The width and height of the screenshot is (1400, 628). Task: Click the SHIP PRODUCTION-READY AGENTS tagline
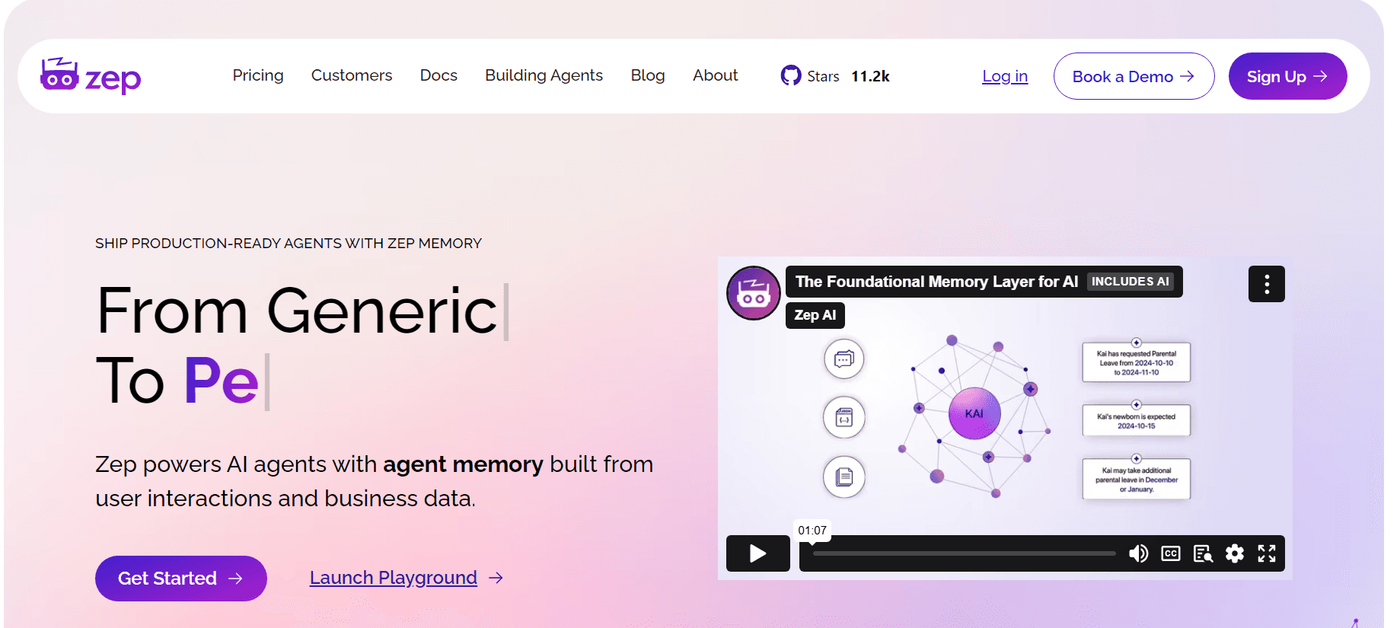(288, 243)
